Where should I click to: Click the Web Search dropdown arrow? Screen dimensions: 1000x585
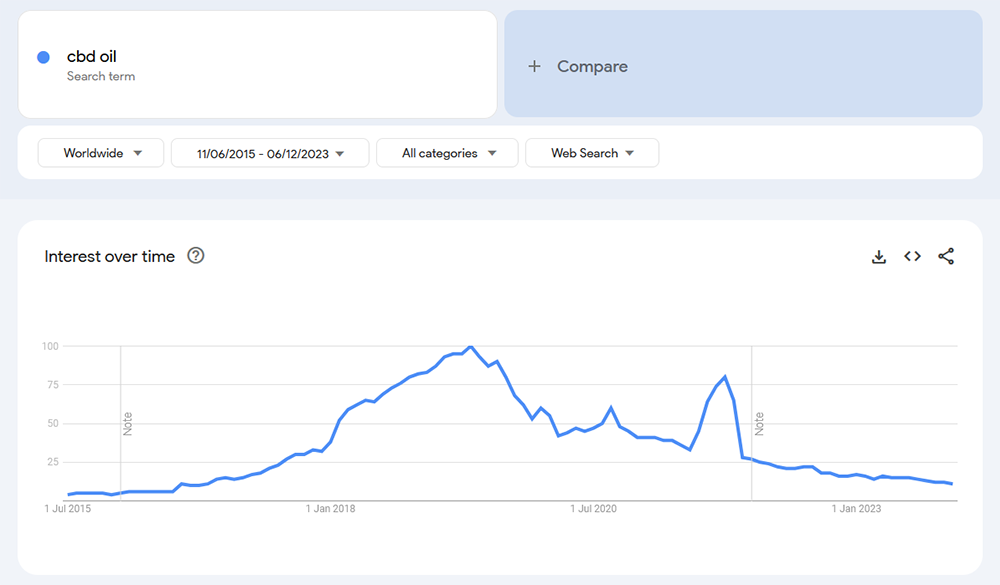[630, 152]
